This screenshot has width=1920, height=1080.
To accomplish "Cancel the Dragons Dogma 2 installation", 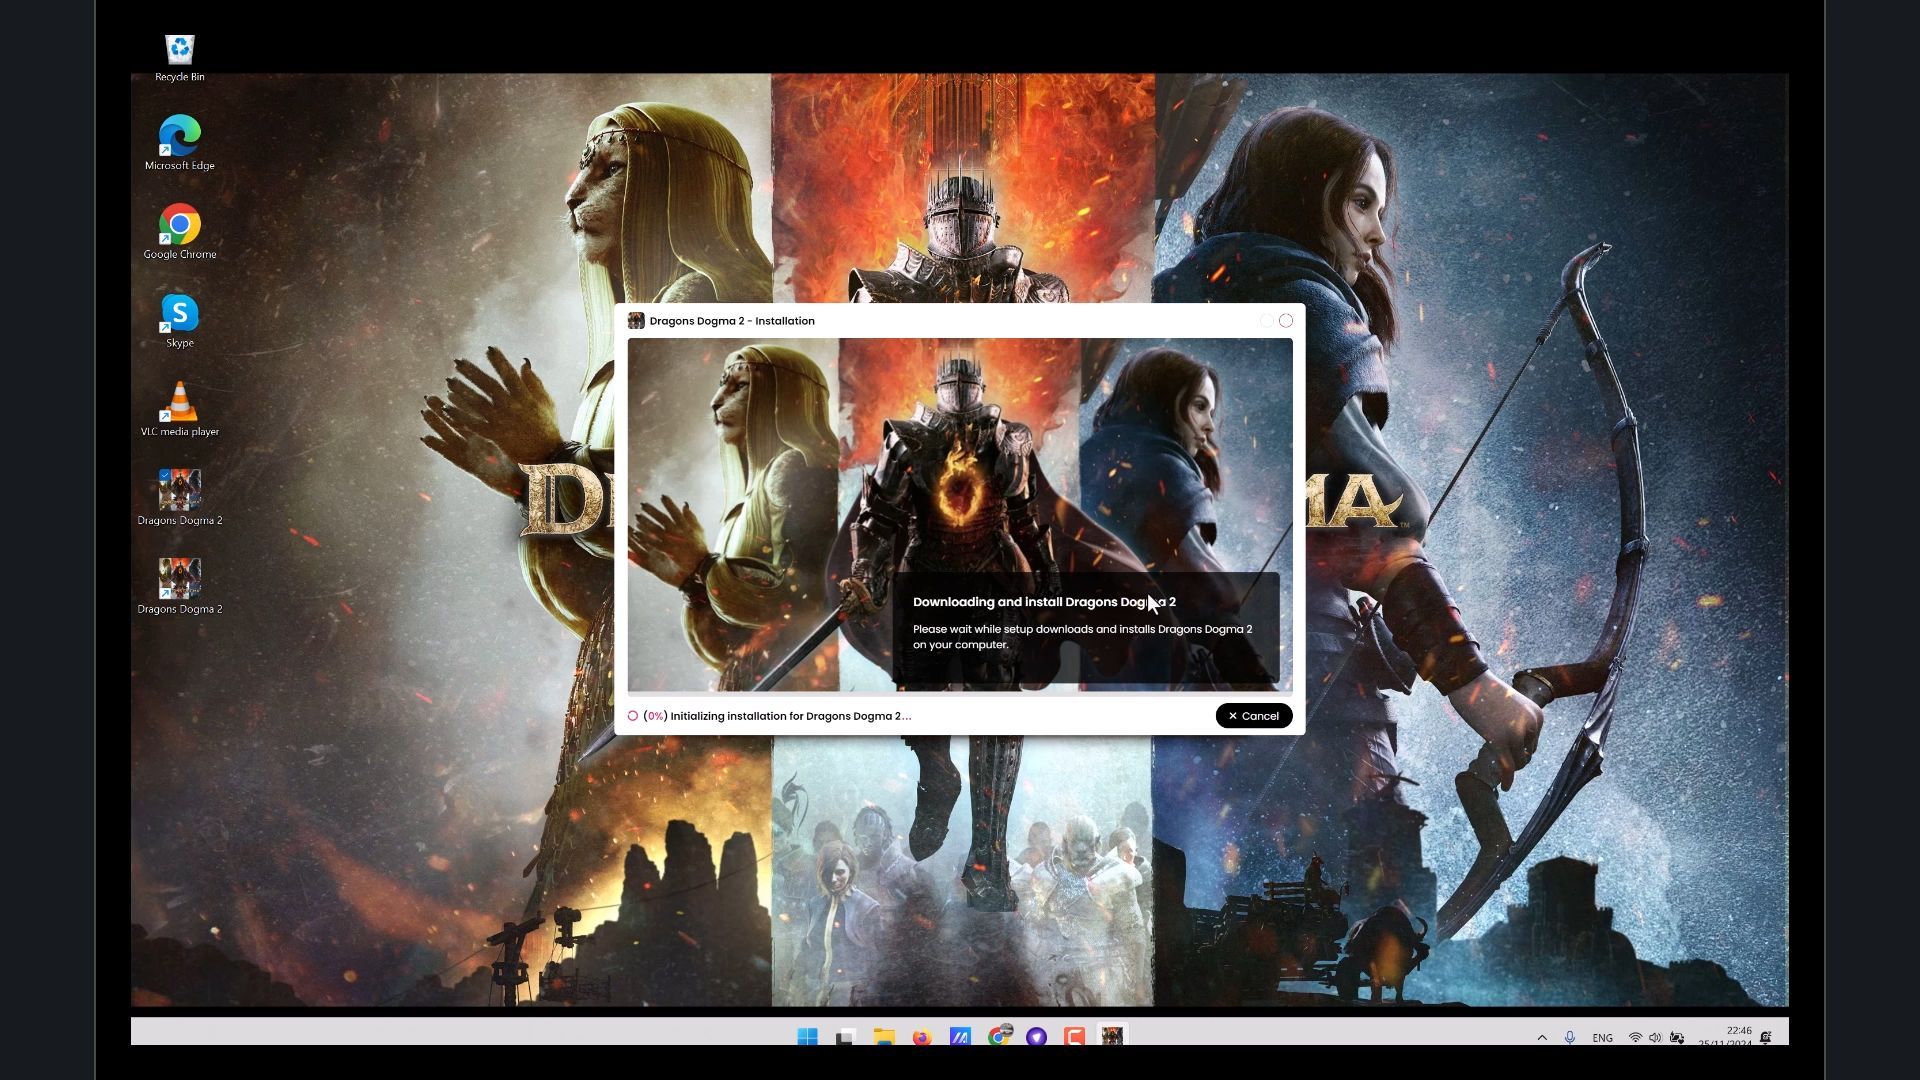I will click(x=1253, y=716).
